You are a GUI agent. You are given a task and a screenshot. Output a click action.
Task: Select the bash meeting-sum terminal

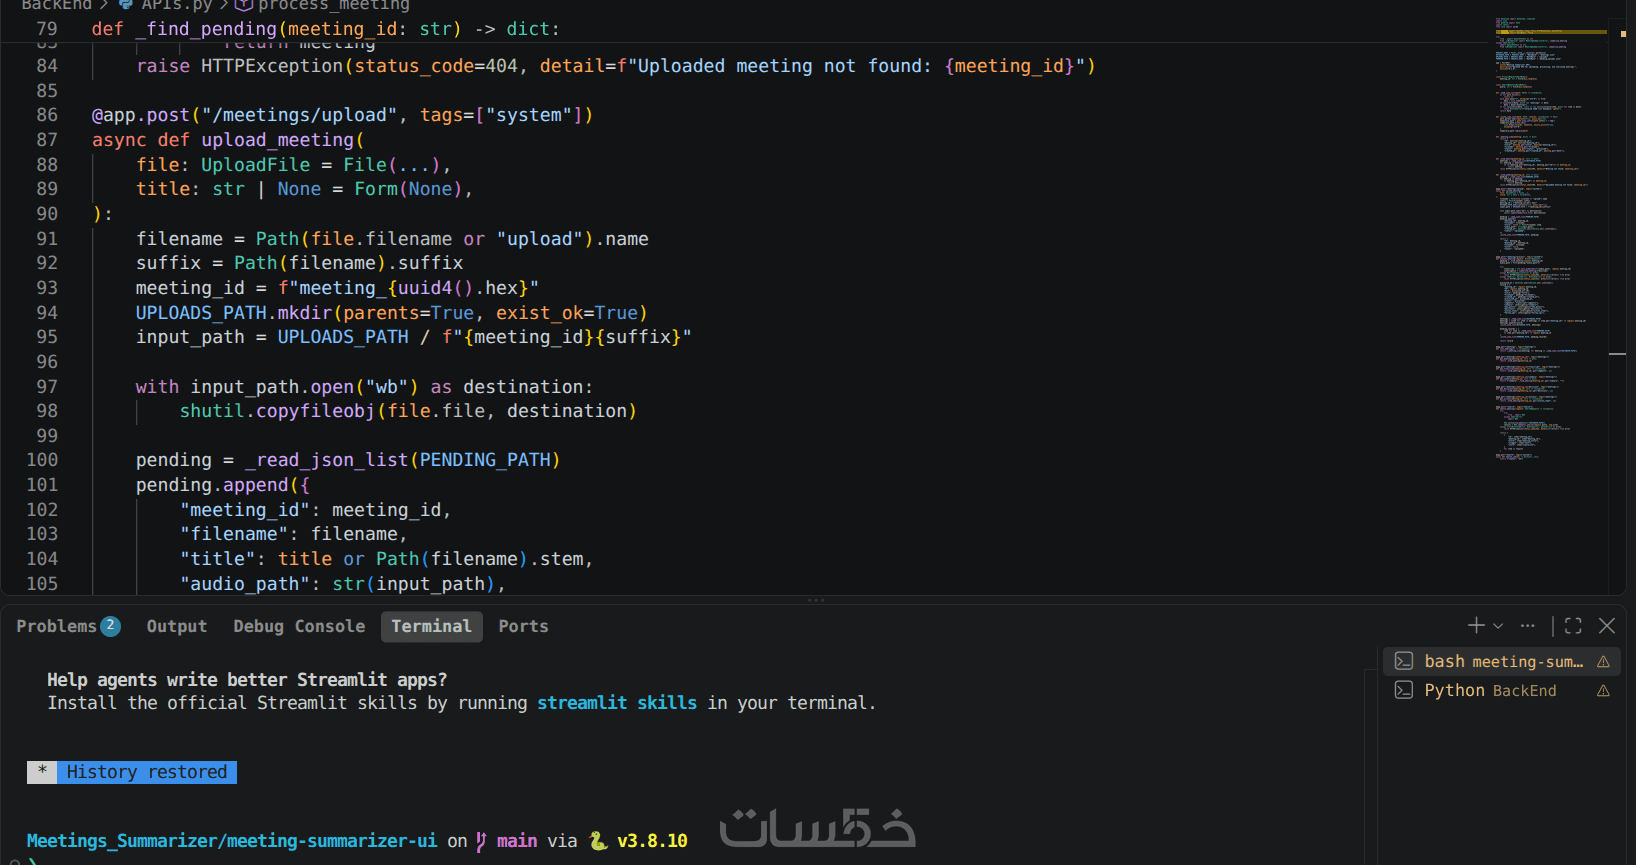coord(1502,661)
